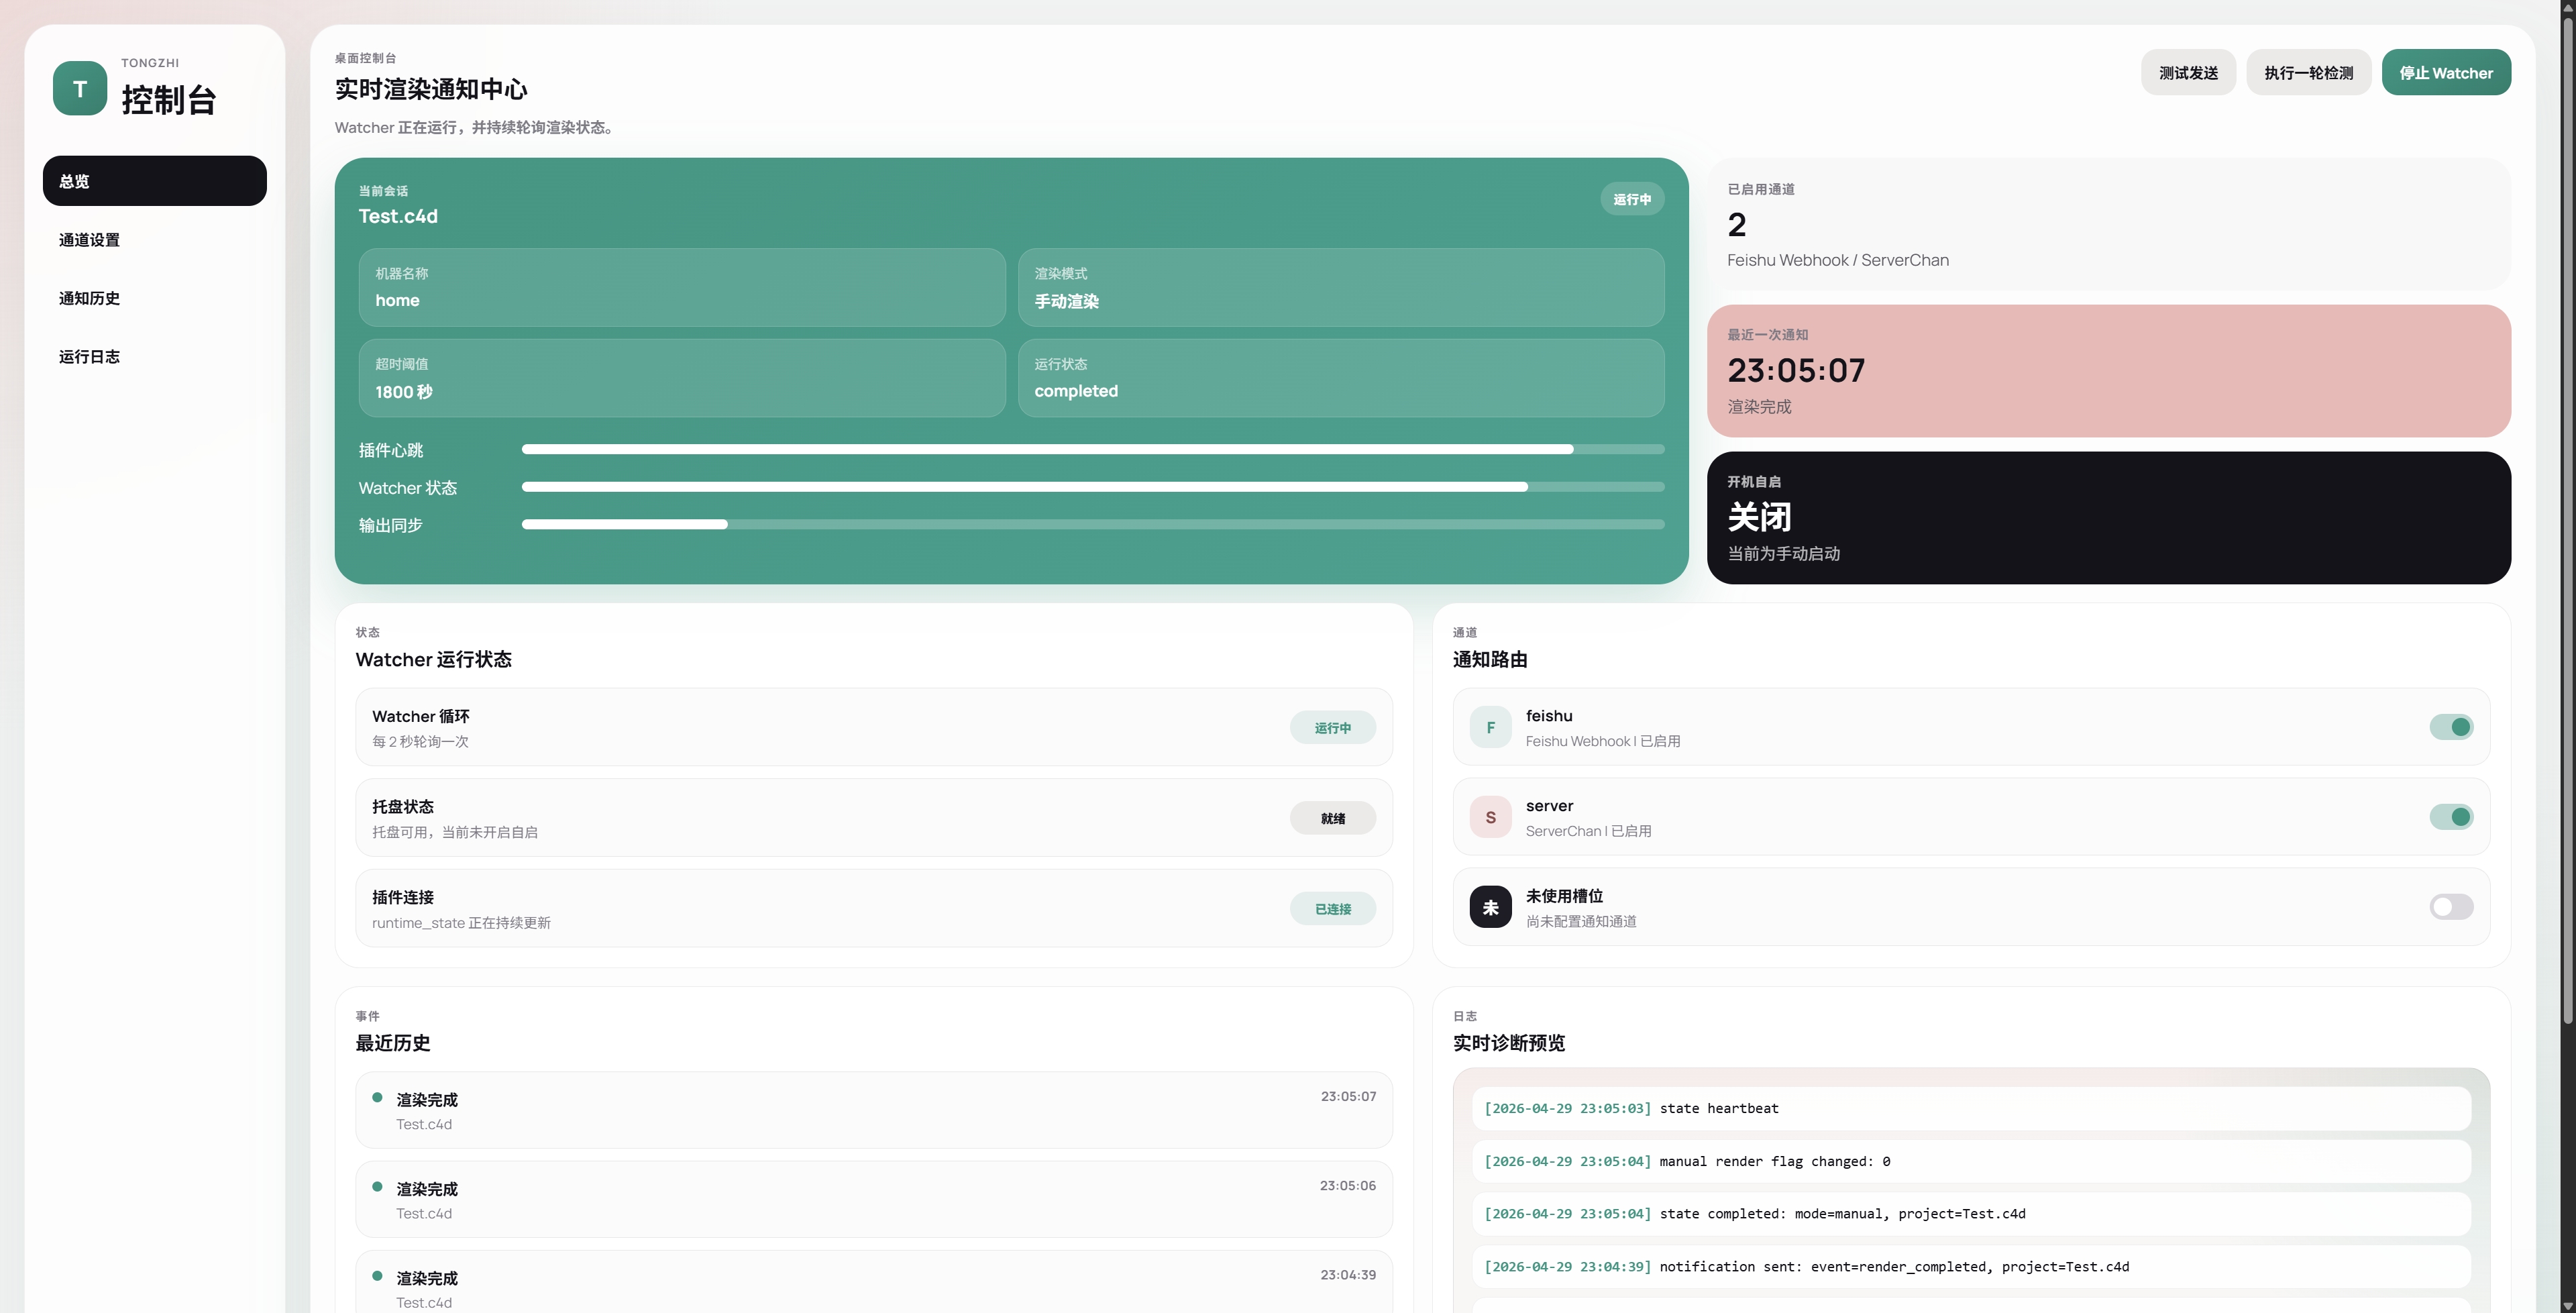Image resolution: width=2576 pixels, height=1313 pixels.
Task: Click the 超时阈值 1800 秒 field
Action: [682, 378]
